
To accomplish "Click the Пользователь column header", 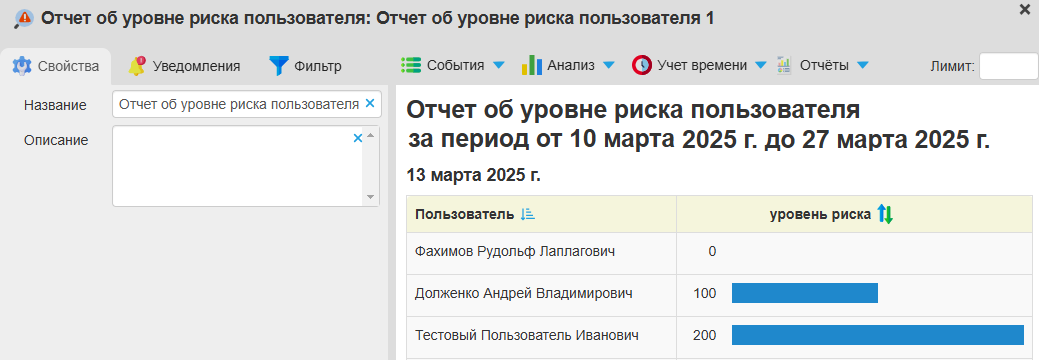I will point(541,214).
